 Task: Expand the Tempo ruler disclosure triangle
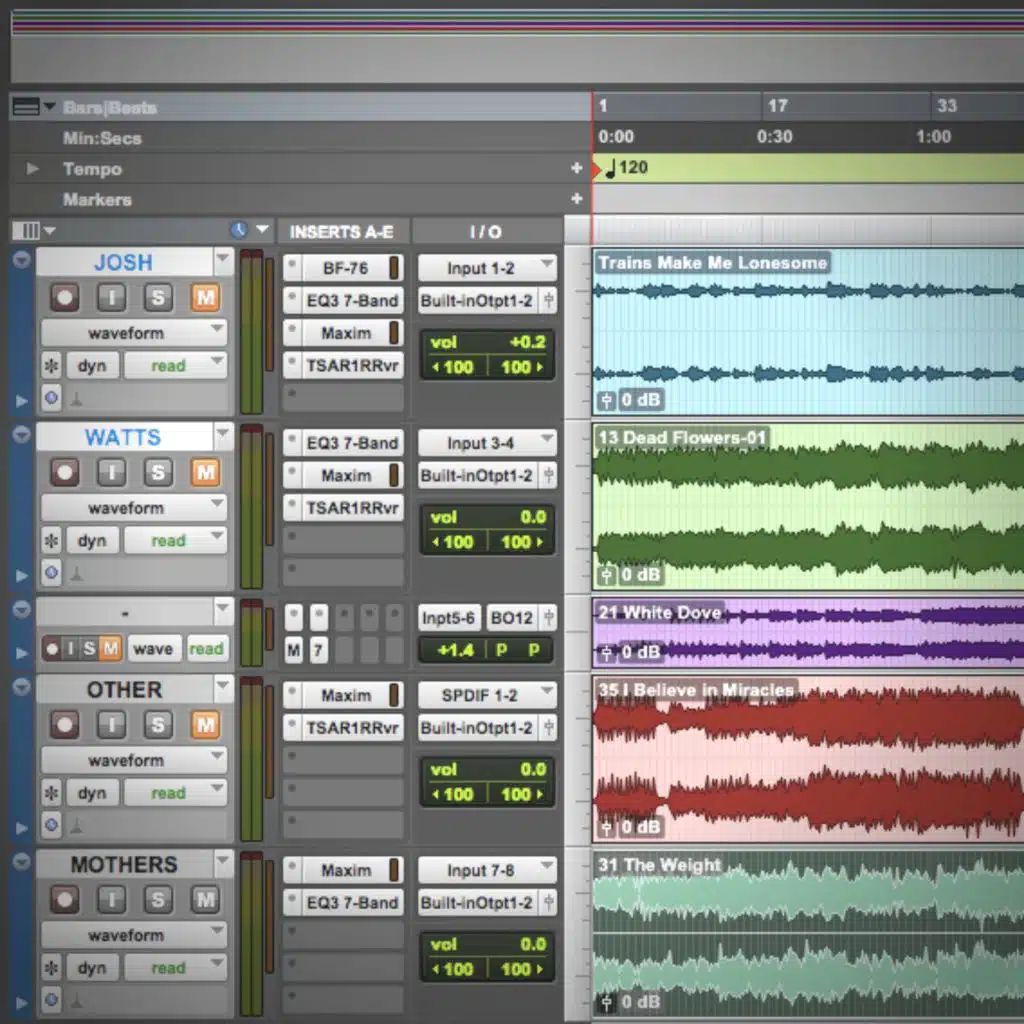[x=33, y=169]
